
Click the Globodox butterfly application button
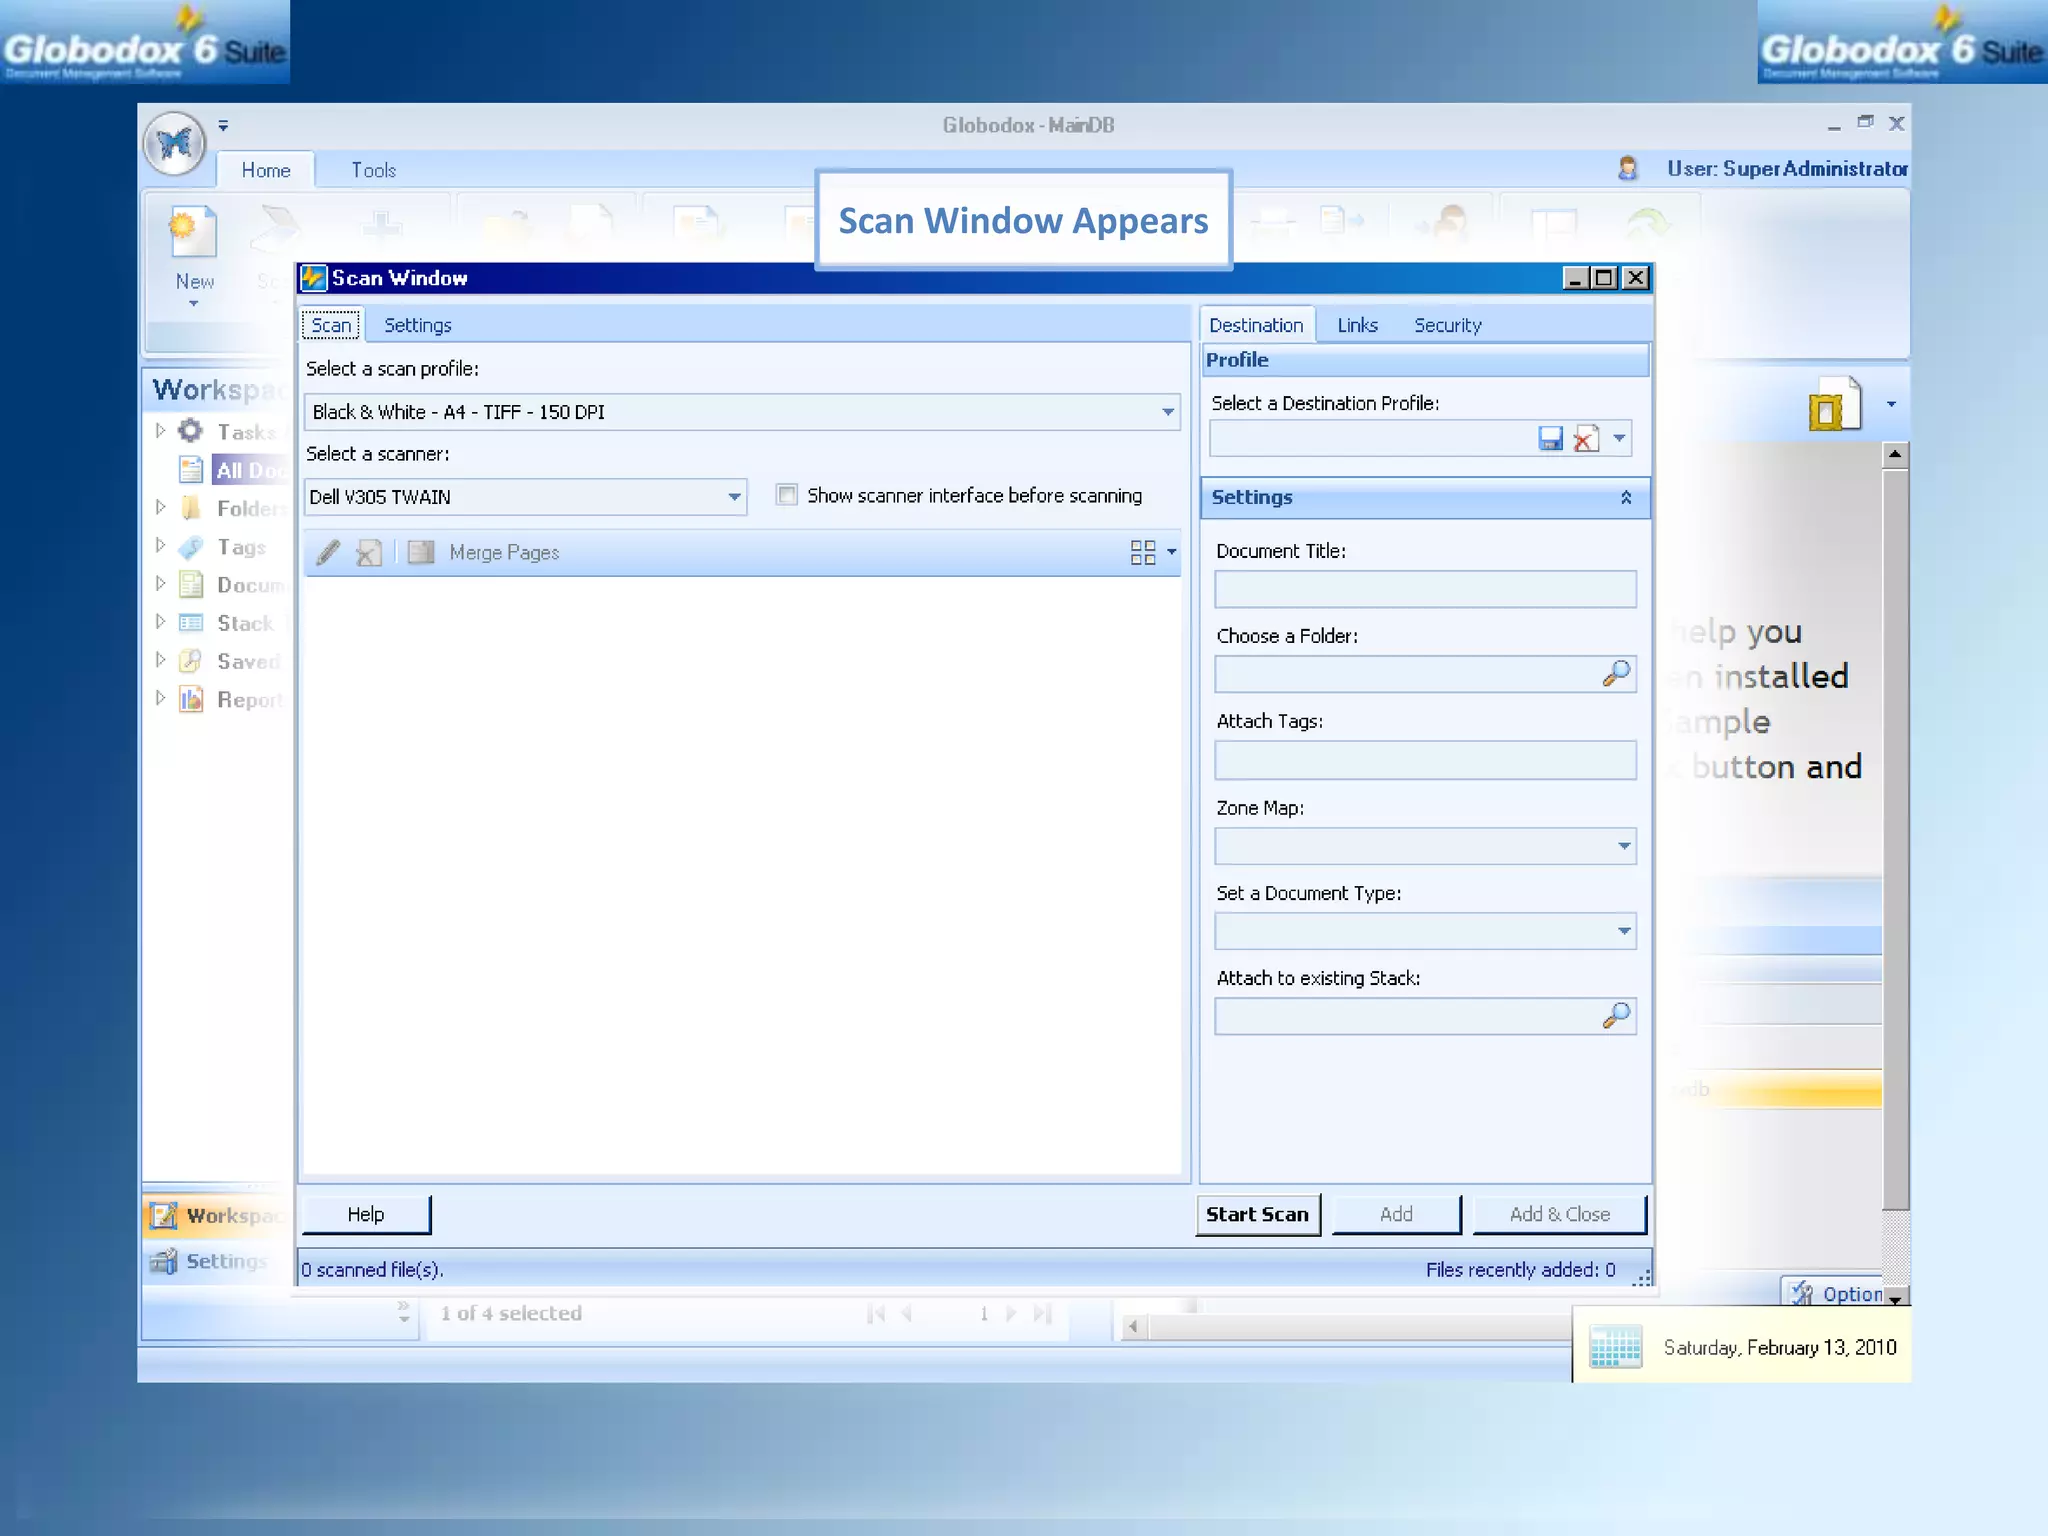click(174, 143)
